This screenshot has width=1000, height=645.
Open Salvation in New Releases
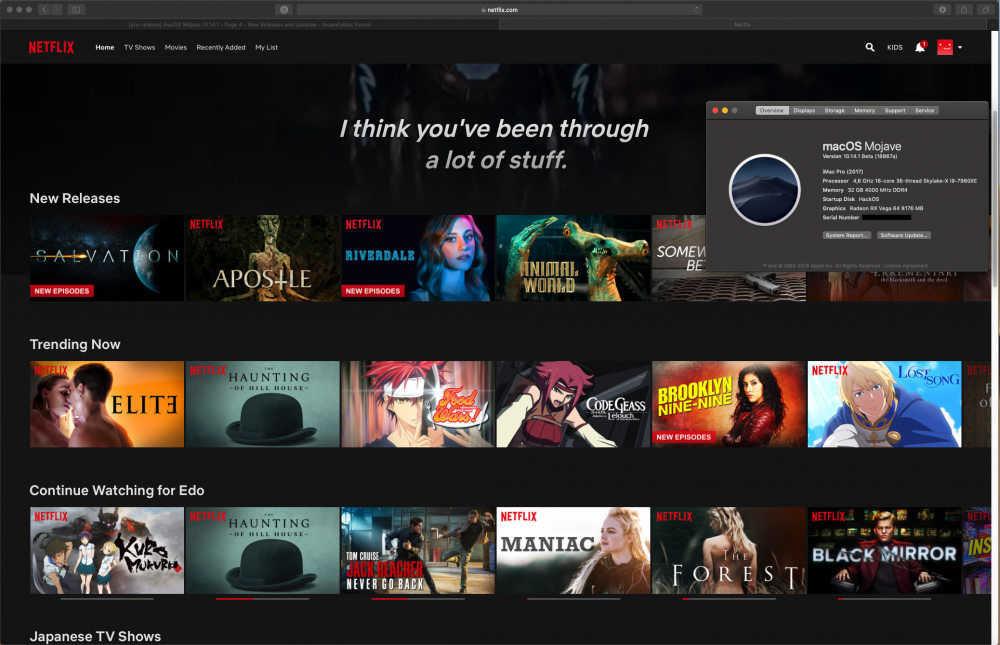pos(107,258)
